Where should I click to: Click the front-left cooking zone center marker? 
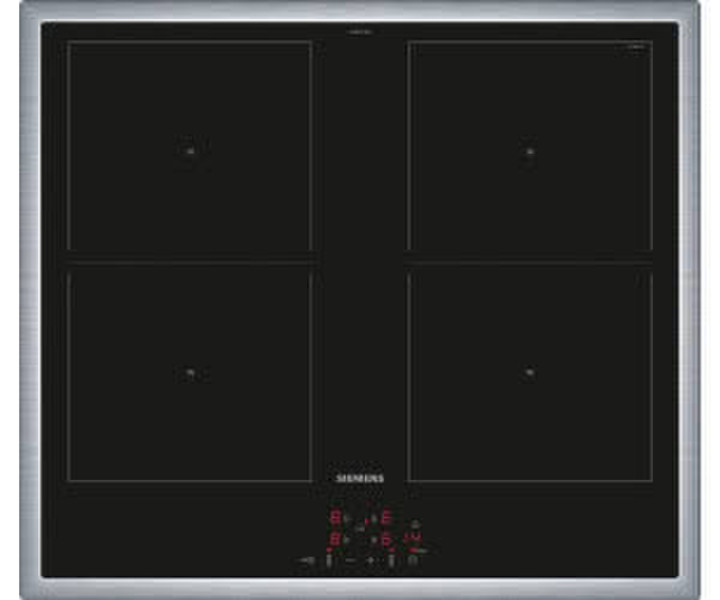190,373
